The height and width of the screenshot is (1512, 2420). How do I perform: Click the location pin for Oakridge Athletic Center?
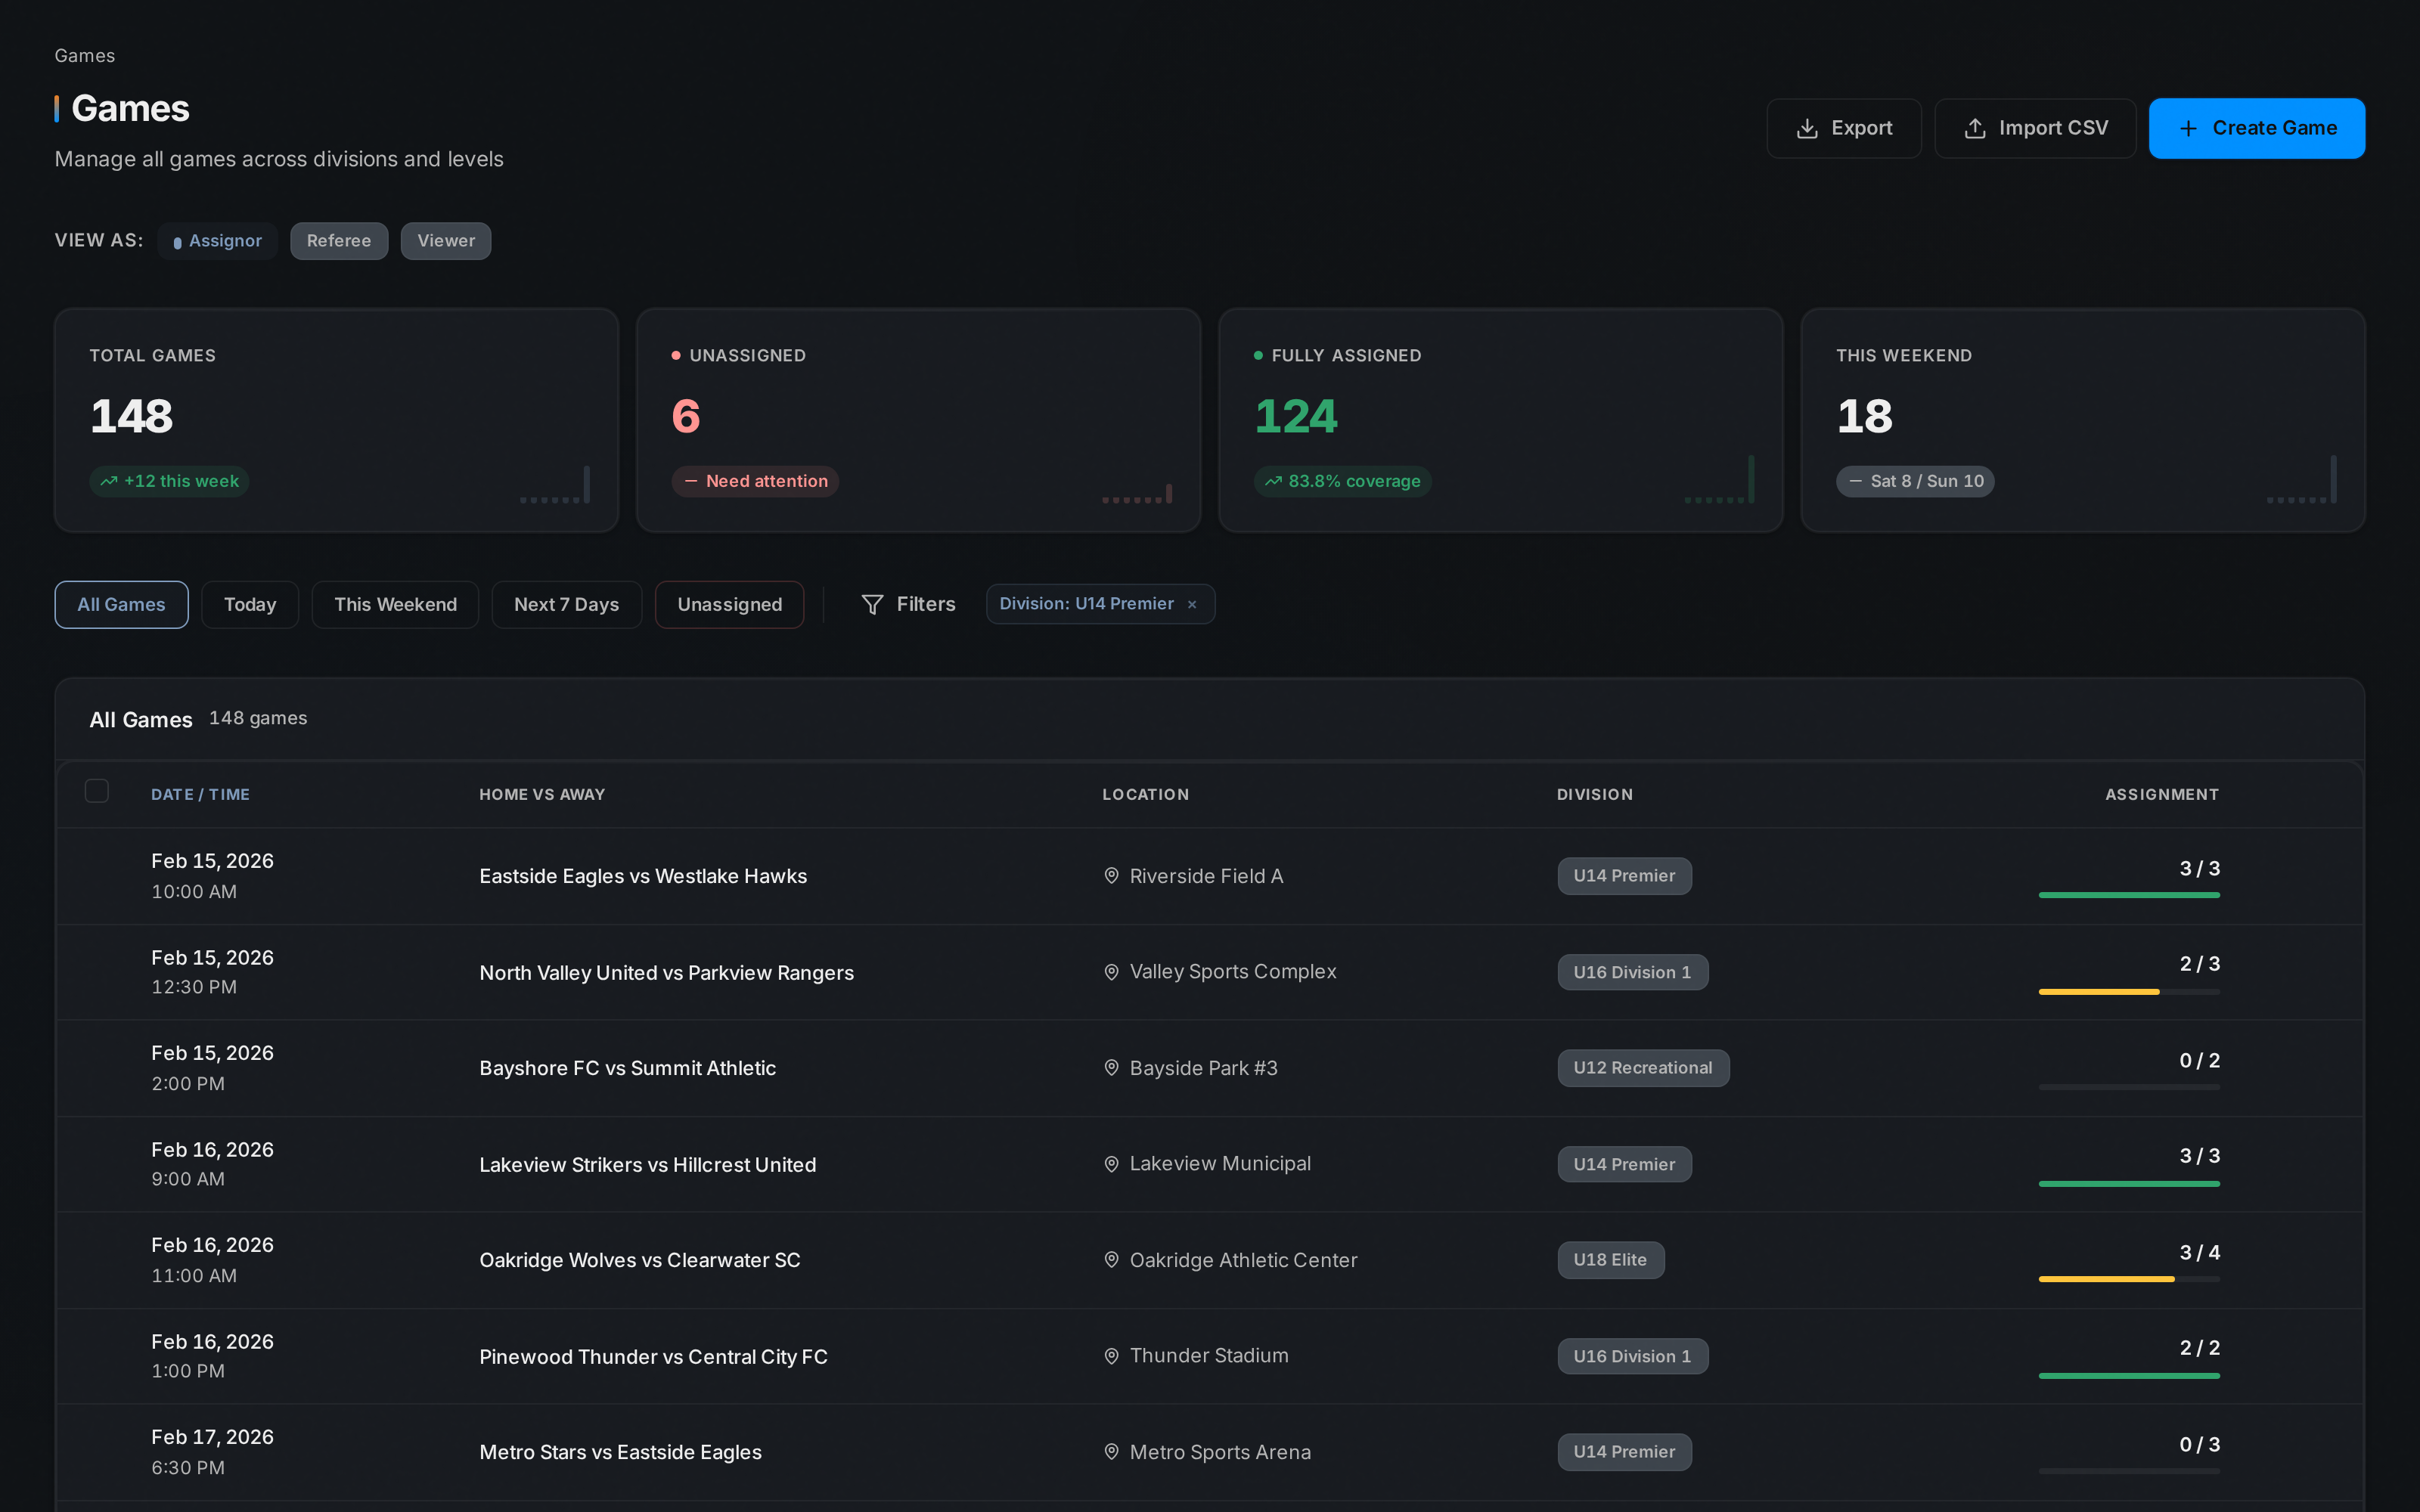pyautogui.click(x=1111, y=1260)
